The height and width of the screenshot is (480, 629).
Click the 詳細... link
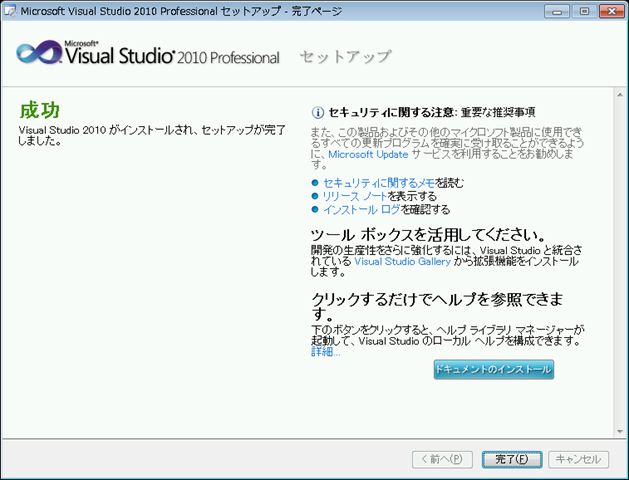(x=325, y=352)
